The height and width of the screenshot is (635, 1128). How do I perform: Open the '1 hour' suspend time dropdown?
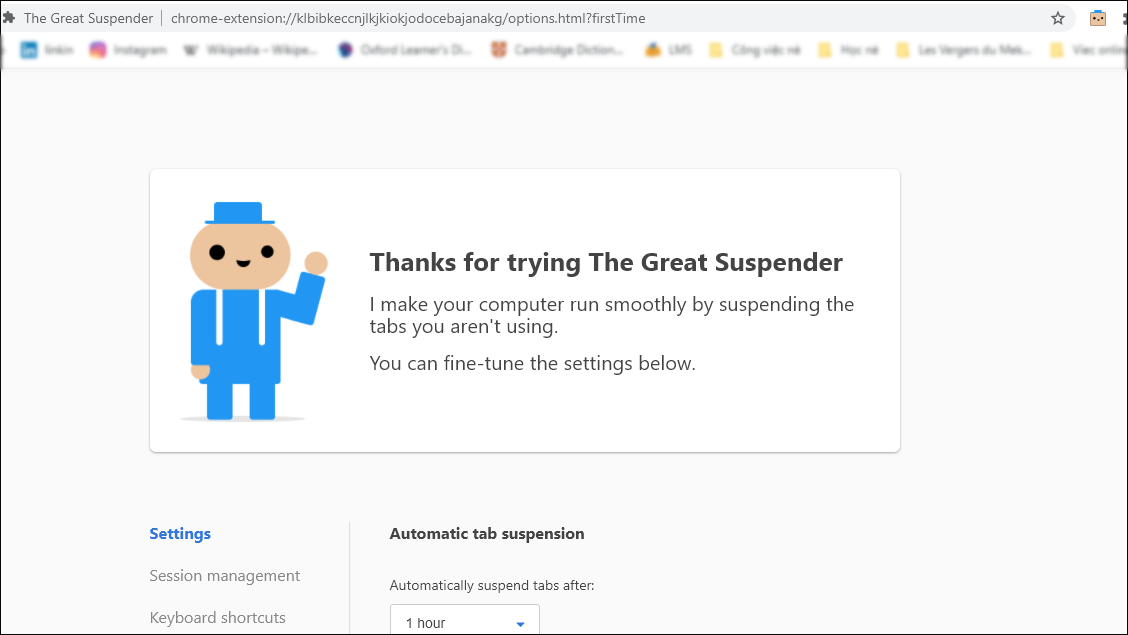[465, 621]
